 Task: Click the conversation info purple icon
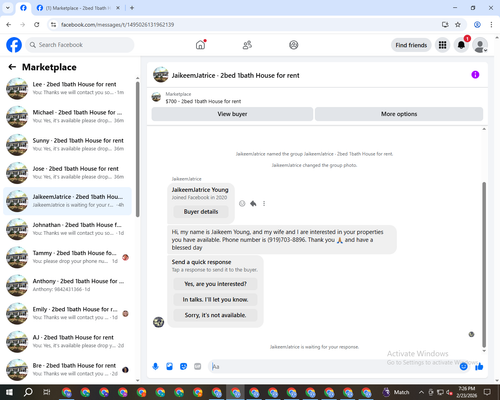click(475, 75)
